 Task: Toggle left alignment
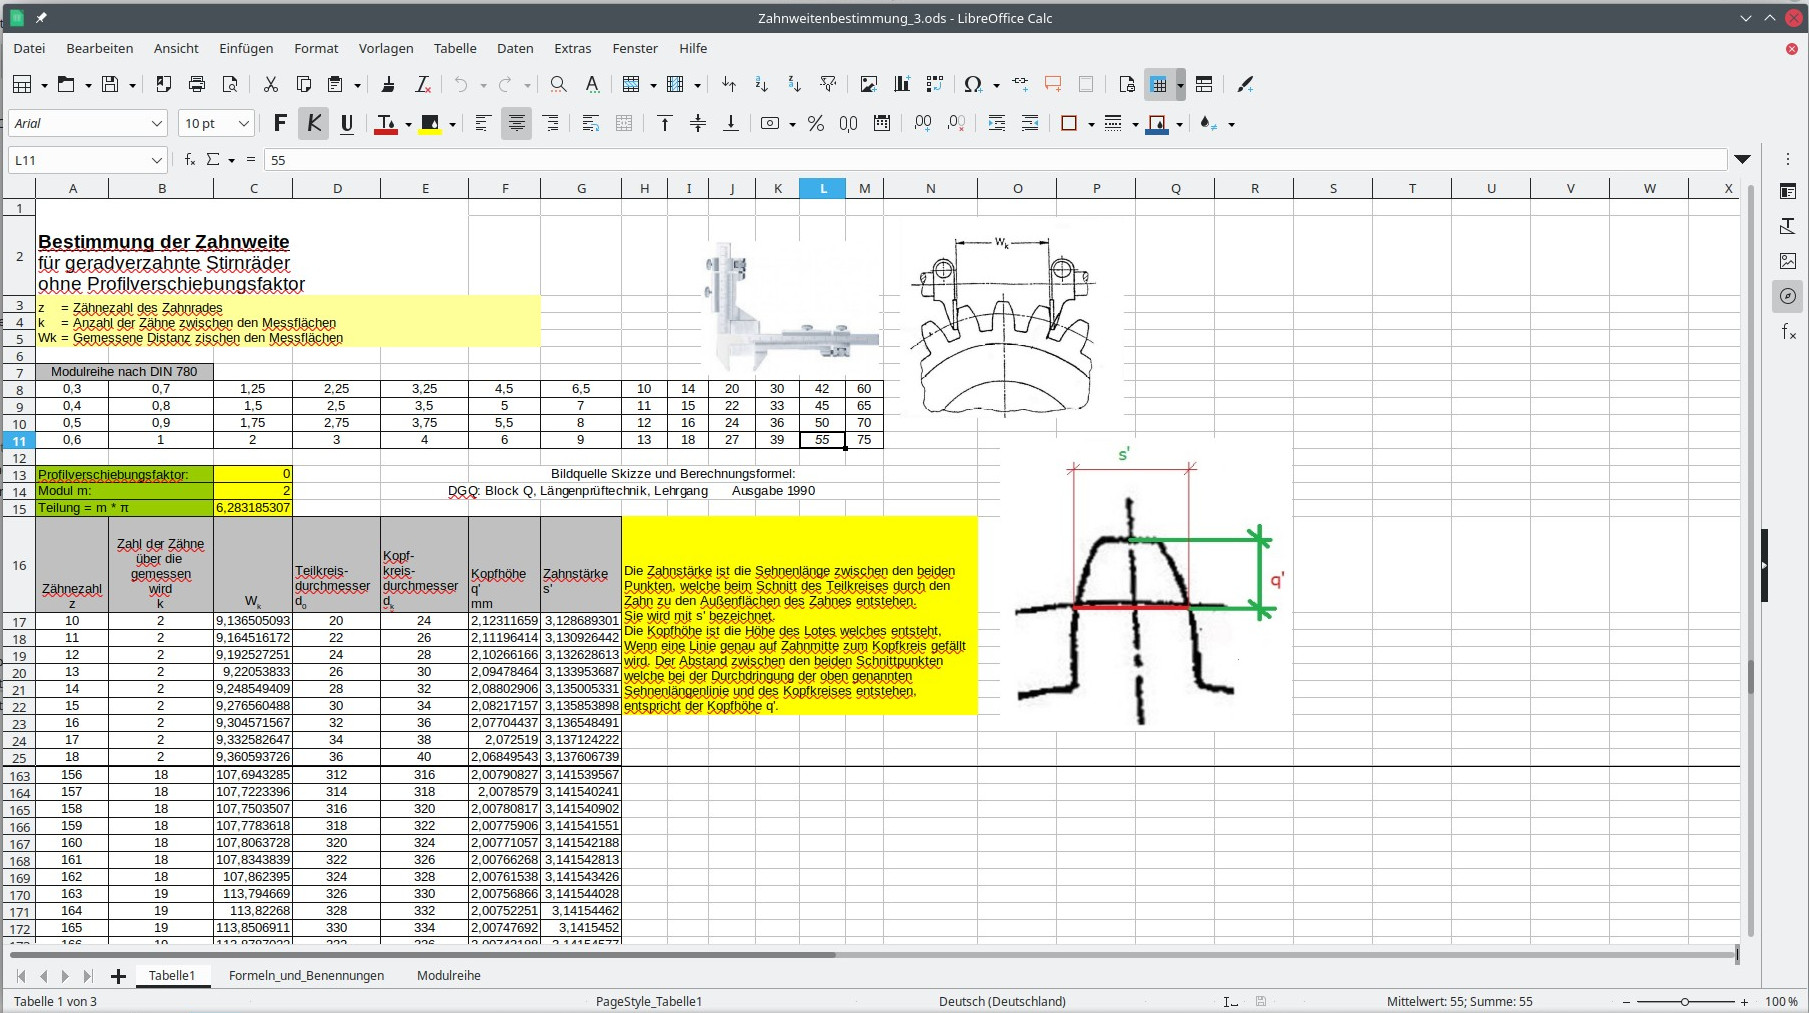[482, 124]
